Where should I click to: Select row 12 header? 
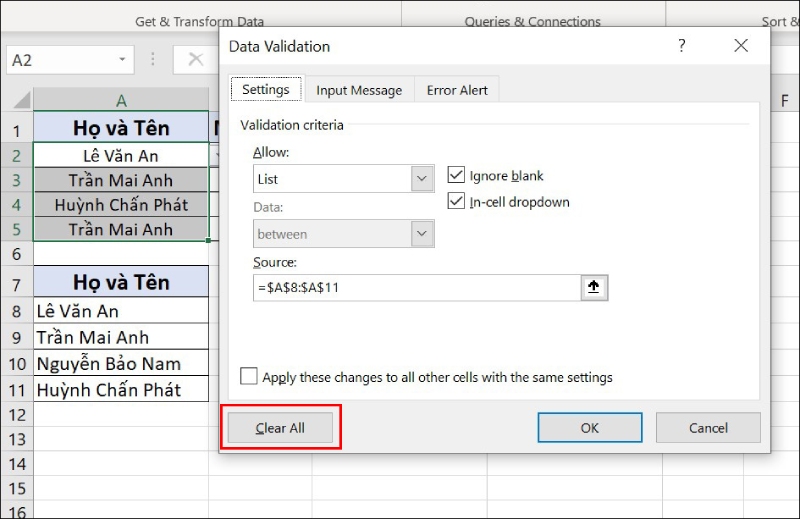point(16,415)
